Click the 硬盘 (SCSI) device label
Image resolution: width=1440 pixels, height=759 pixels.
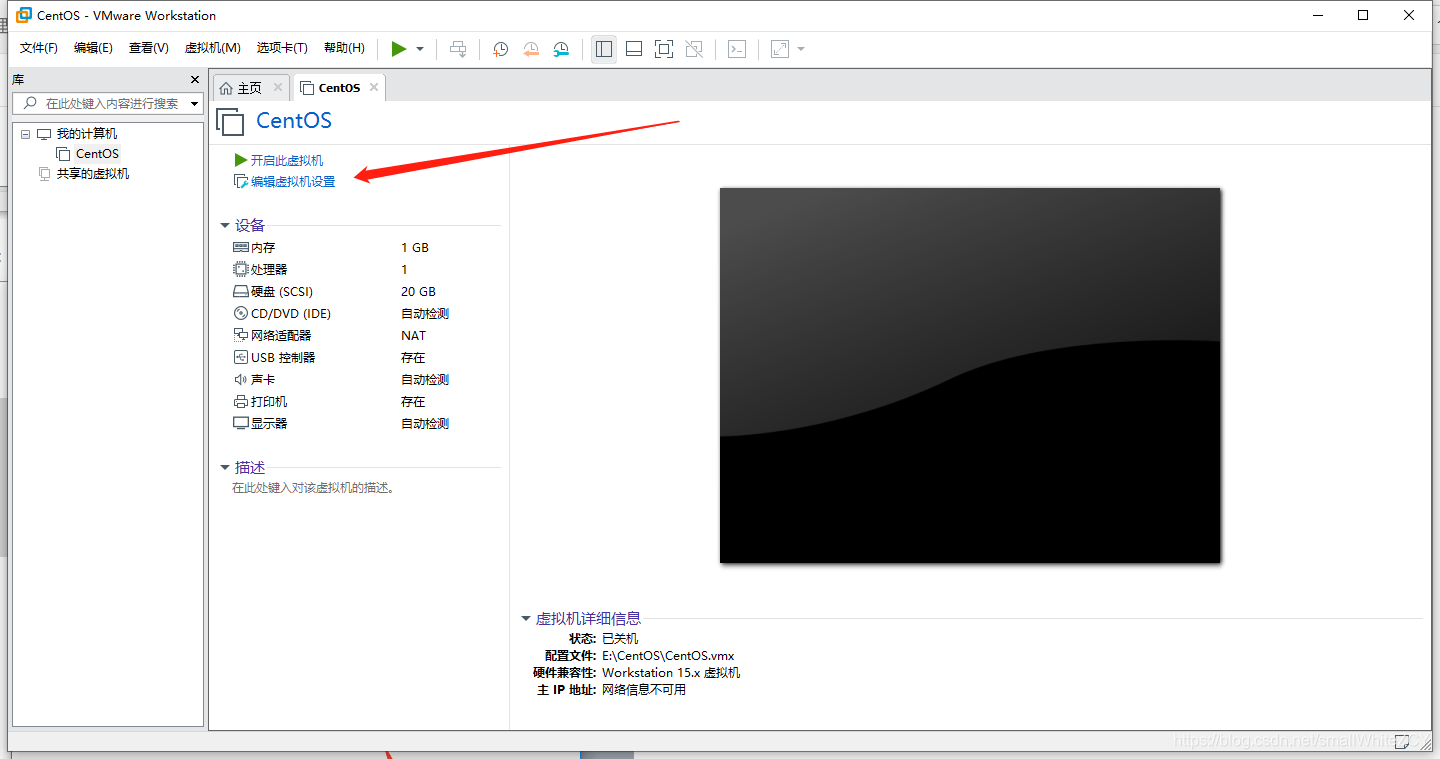tap(282, 292)
